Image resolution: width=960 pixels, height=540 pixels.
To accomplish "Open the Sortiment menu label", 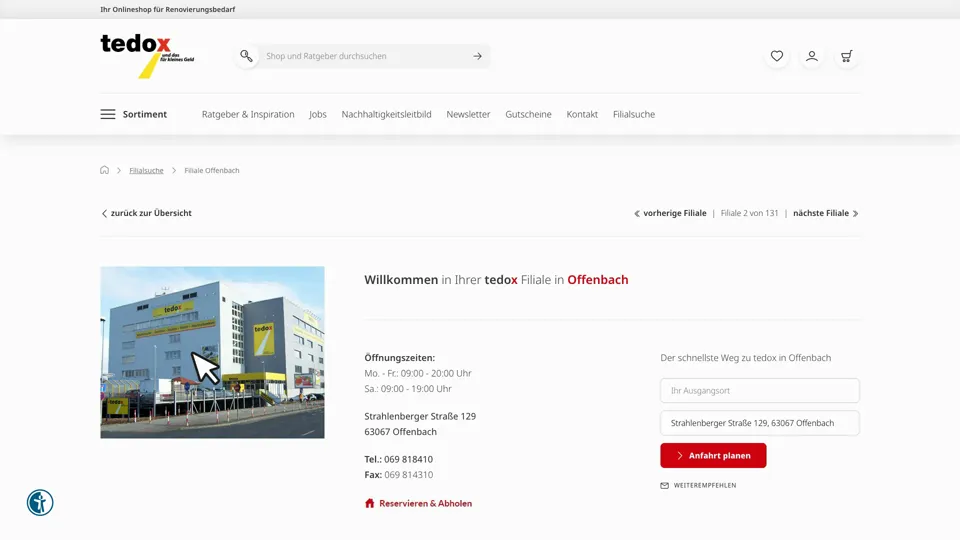I will (144, 114).
